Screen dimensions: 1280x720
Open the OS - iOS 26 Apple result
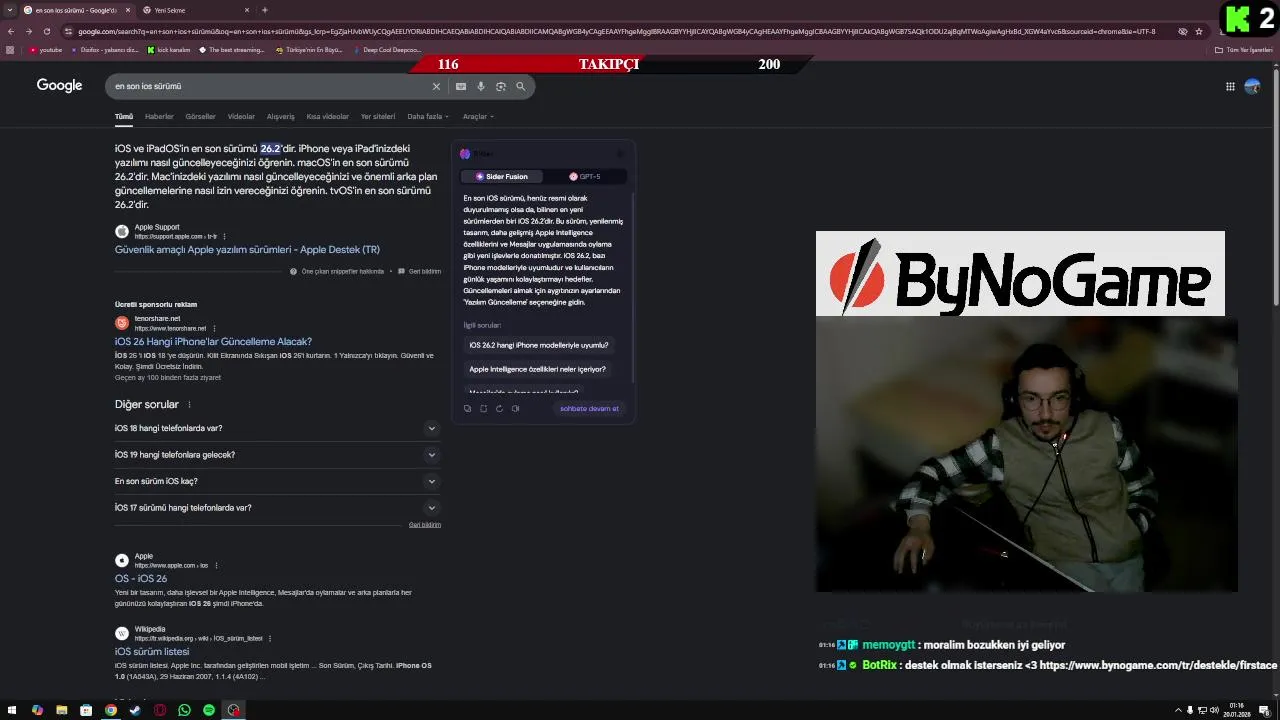pos(141,579)
